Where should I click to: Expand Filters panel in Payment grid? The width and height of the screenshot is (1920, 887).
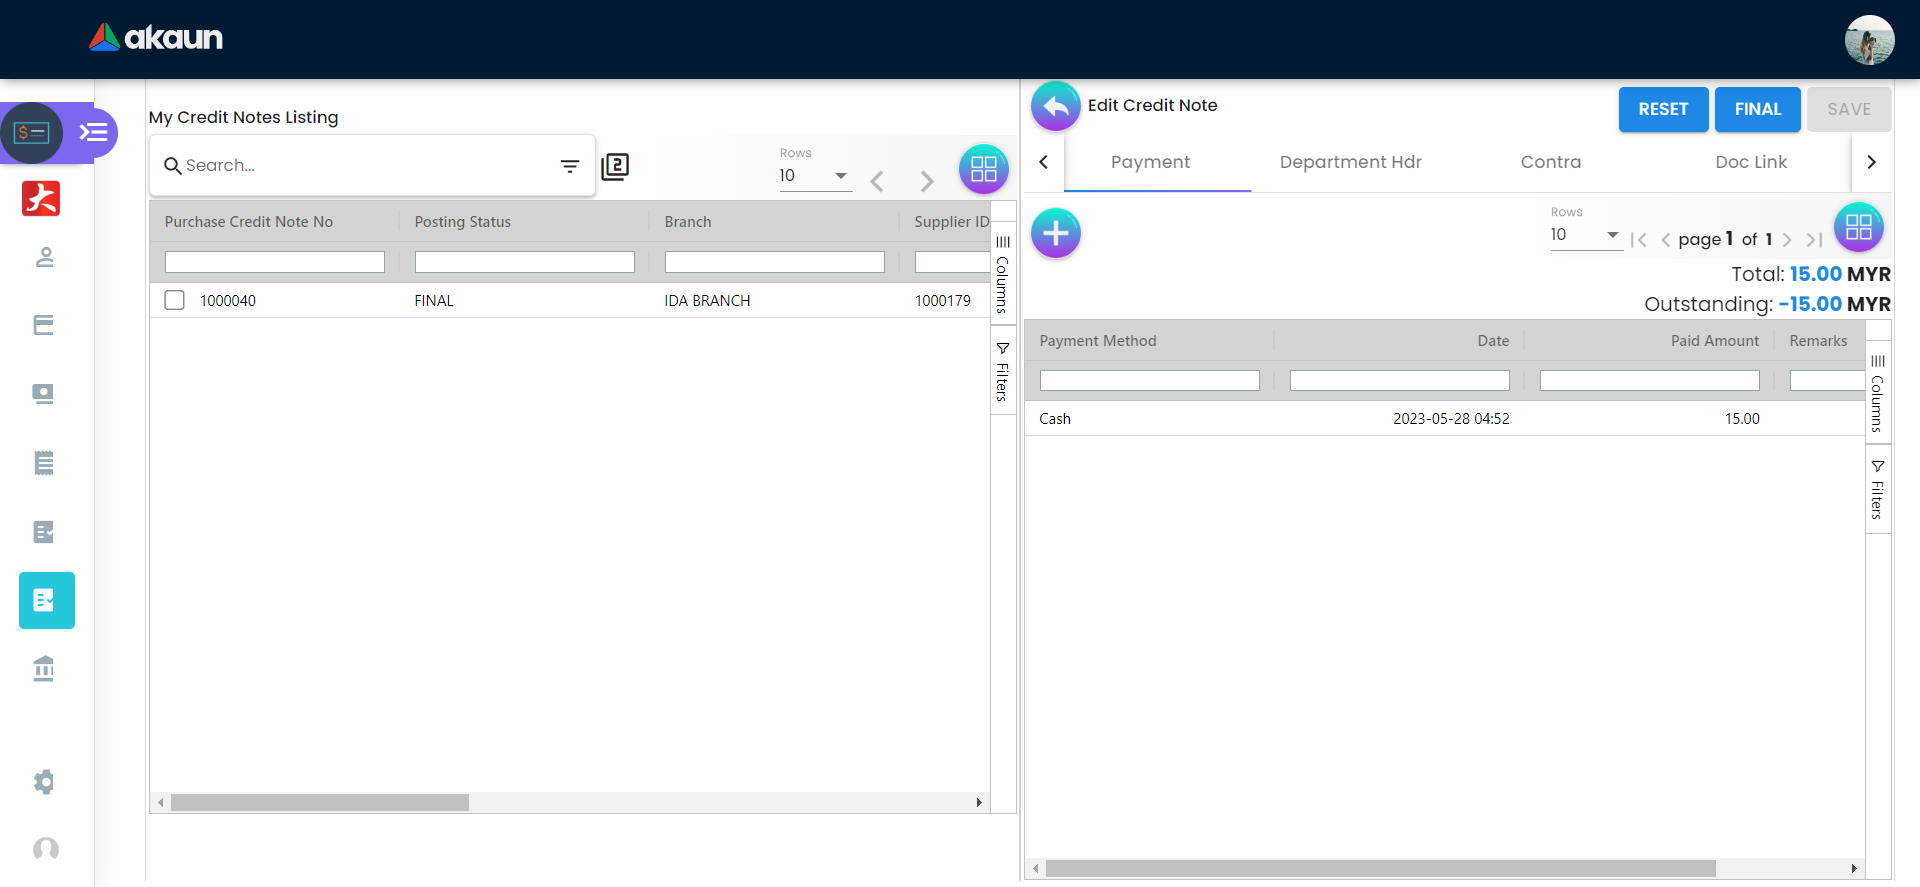(x=1877, y=490)
